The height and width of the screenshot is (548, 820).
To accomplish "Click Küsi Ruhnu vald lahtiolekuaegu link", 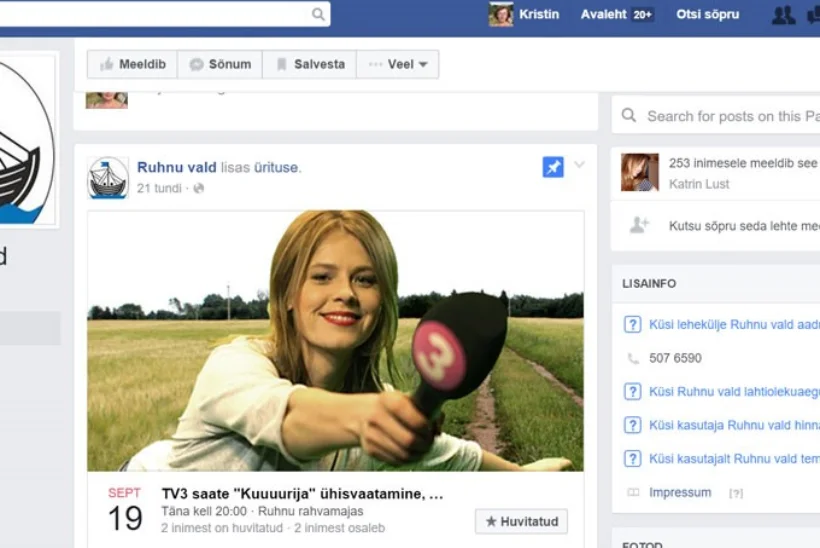I will [x=734, y=392].
